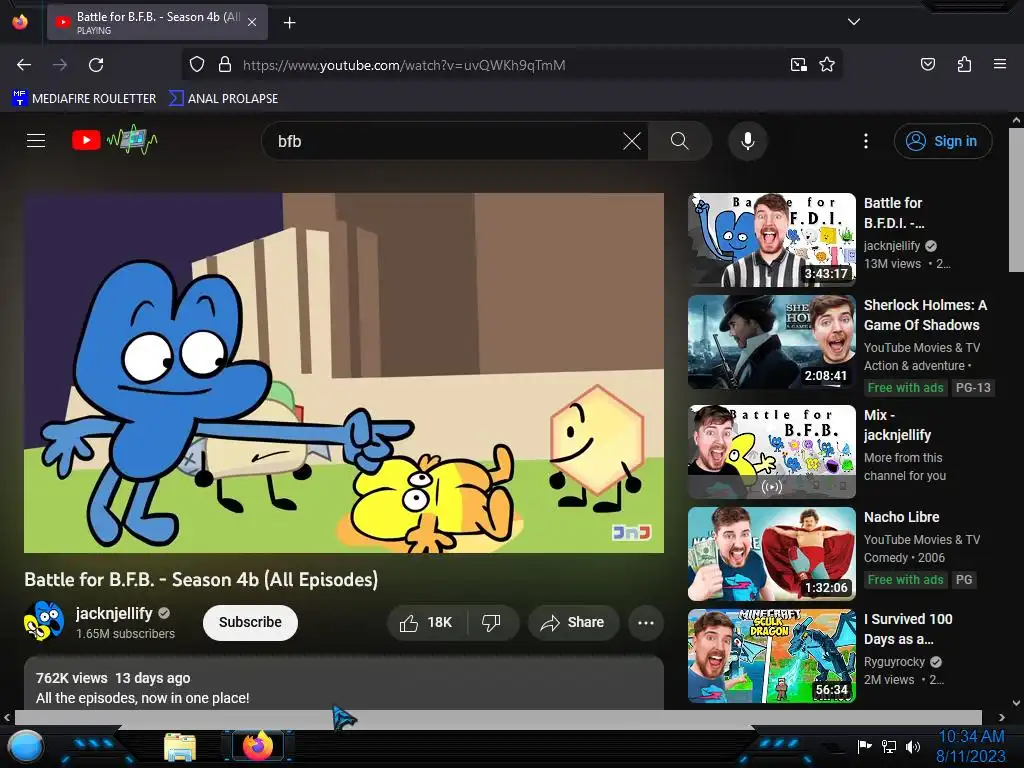The height and width of the screenshot is (768, 1024).
Task: Open YouTube settings three-dot menu
Action: click(865, 141)
